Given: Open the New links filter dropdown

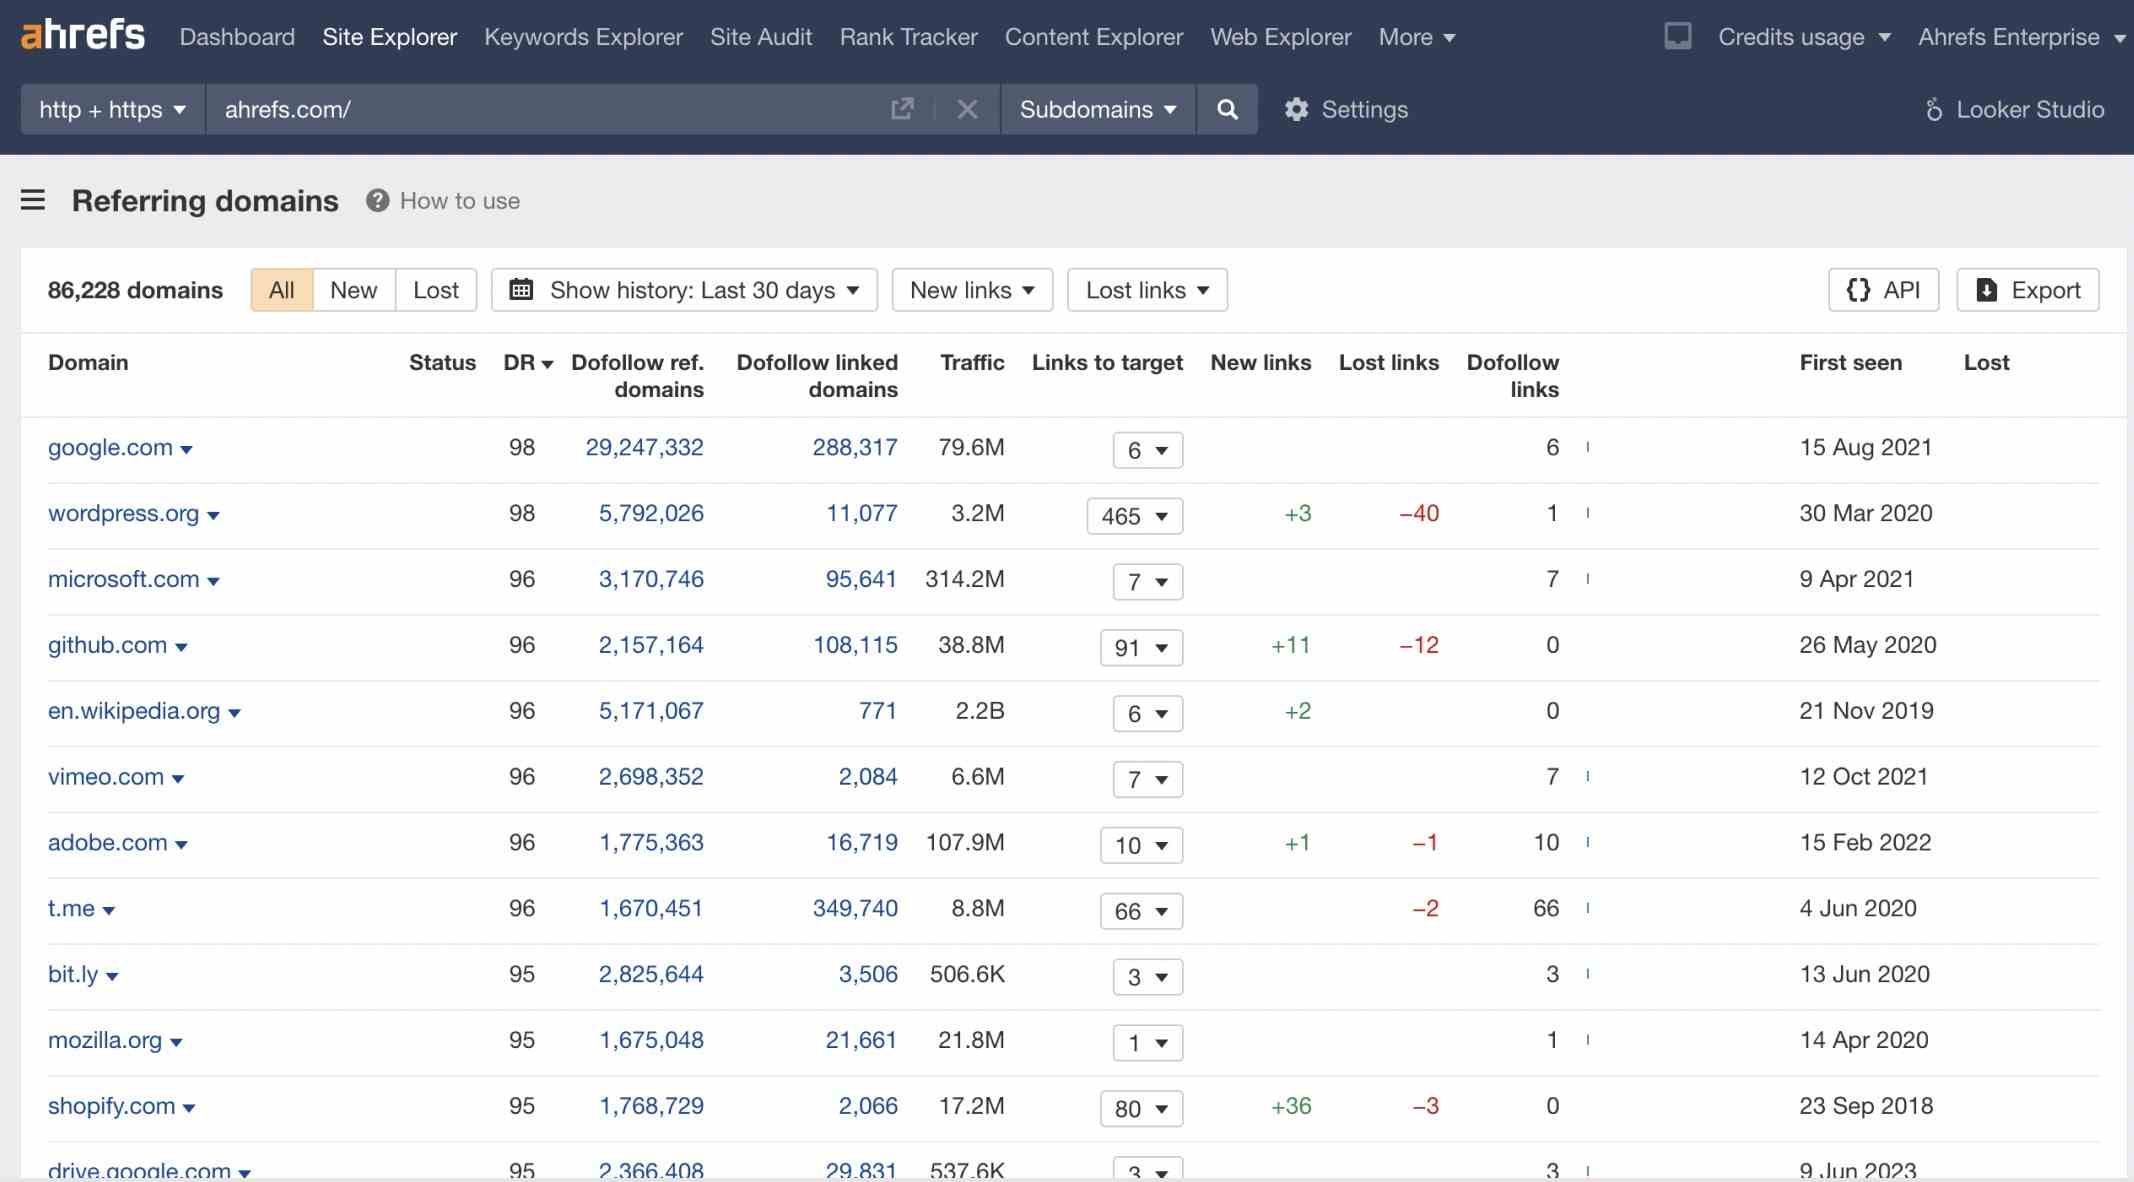Looking at the screenshot, I should 971,289.
